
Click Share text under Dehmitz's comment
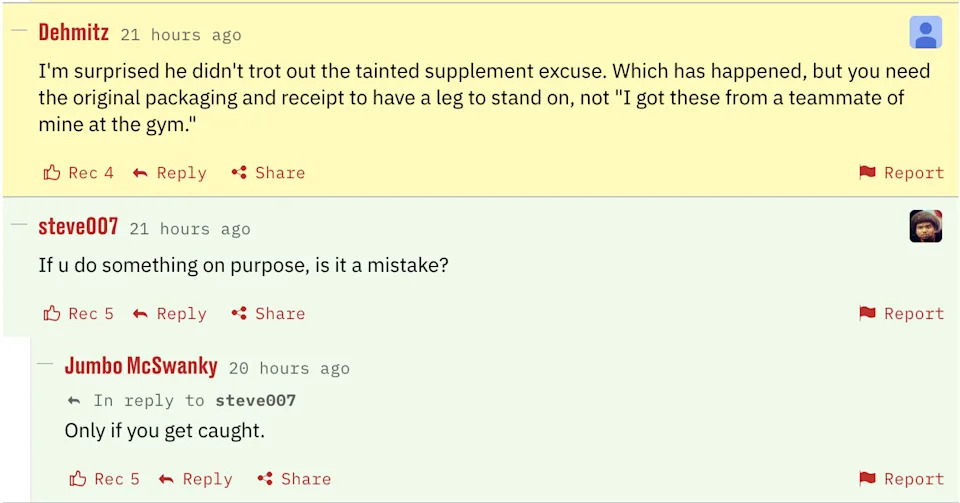(280, 173)
